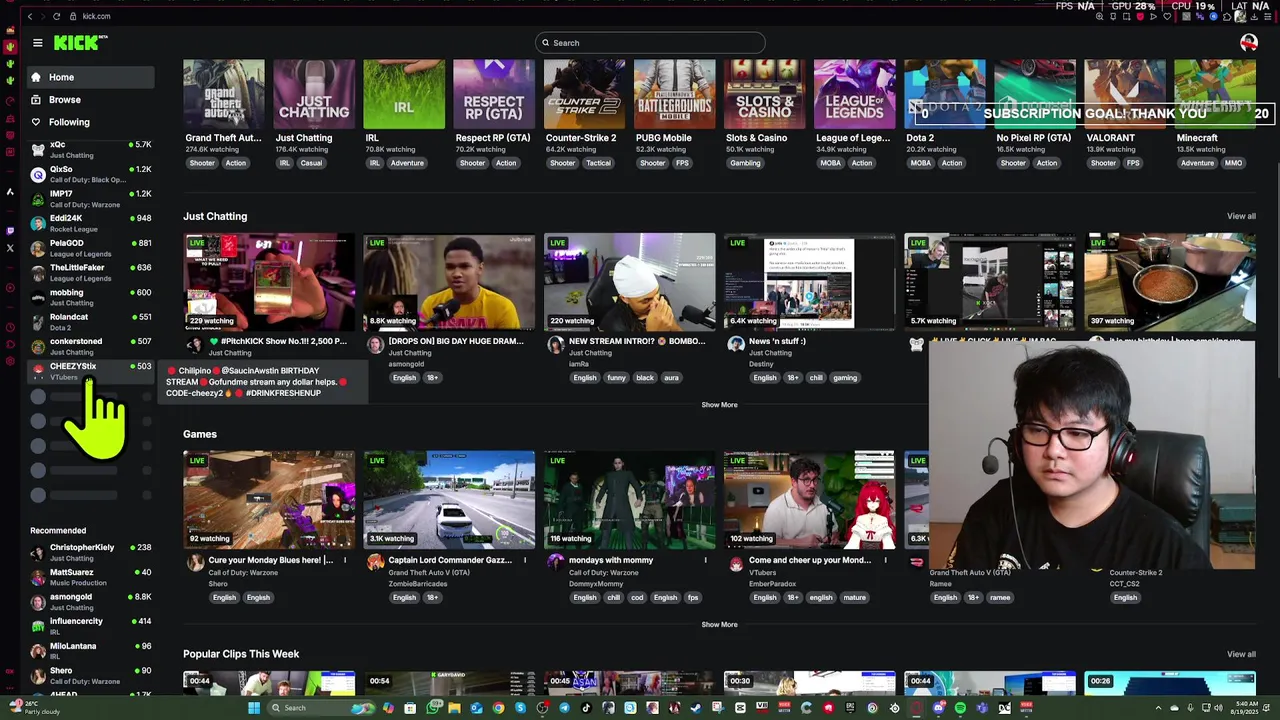The width and height of the screenshot is (1280, 720).
Task: Click the Home icon in navigation
Action: (x=36, y=77)
